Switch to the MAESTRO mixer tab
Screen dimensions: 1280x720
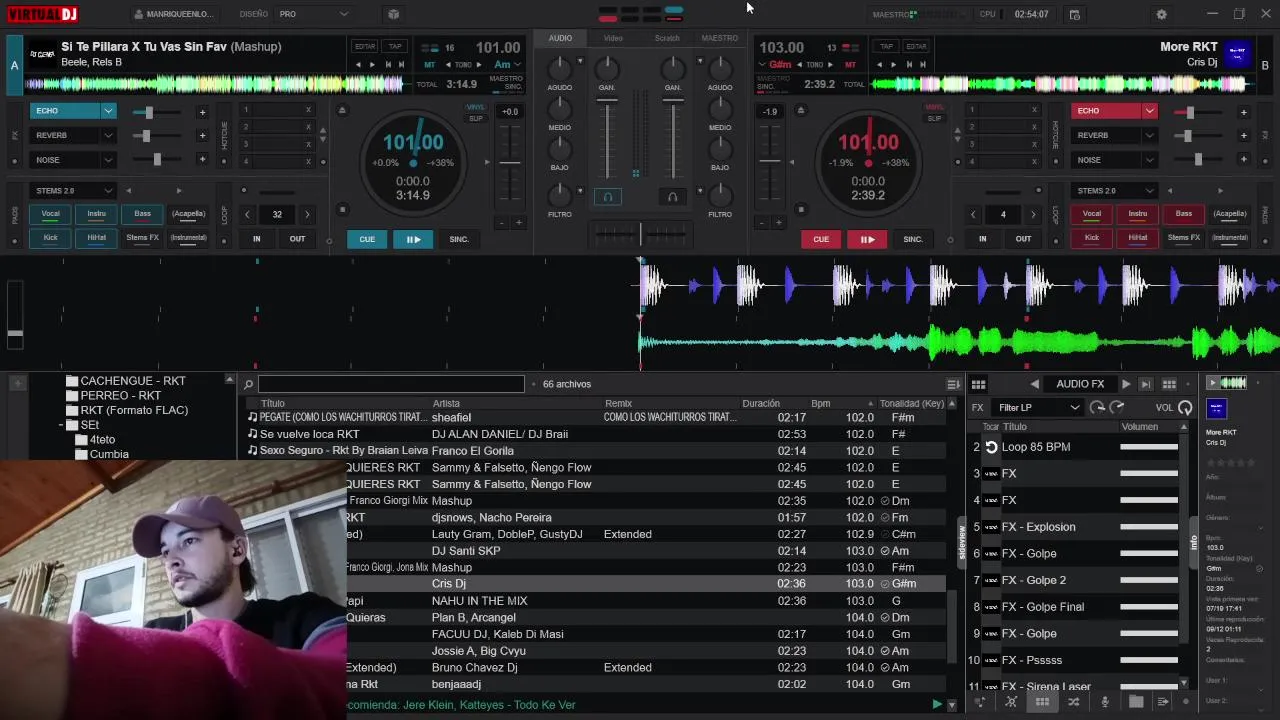pos(719,38)
